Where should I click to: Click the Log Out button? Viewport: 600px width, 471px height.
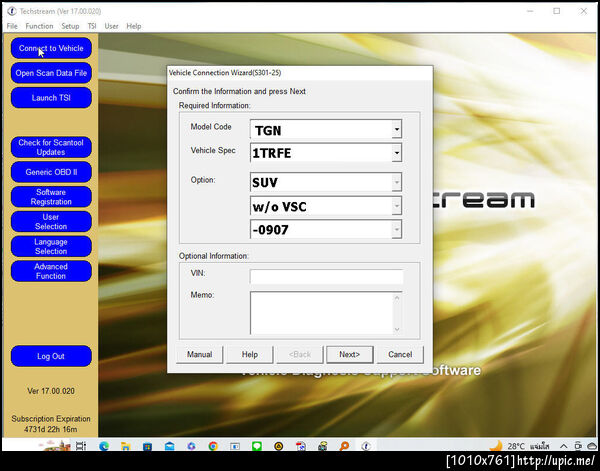[x=51, y=356]
